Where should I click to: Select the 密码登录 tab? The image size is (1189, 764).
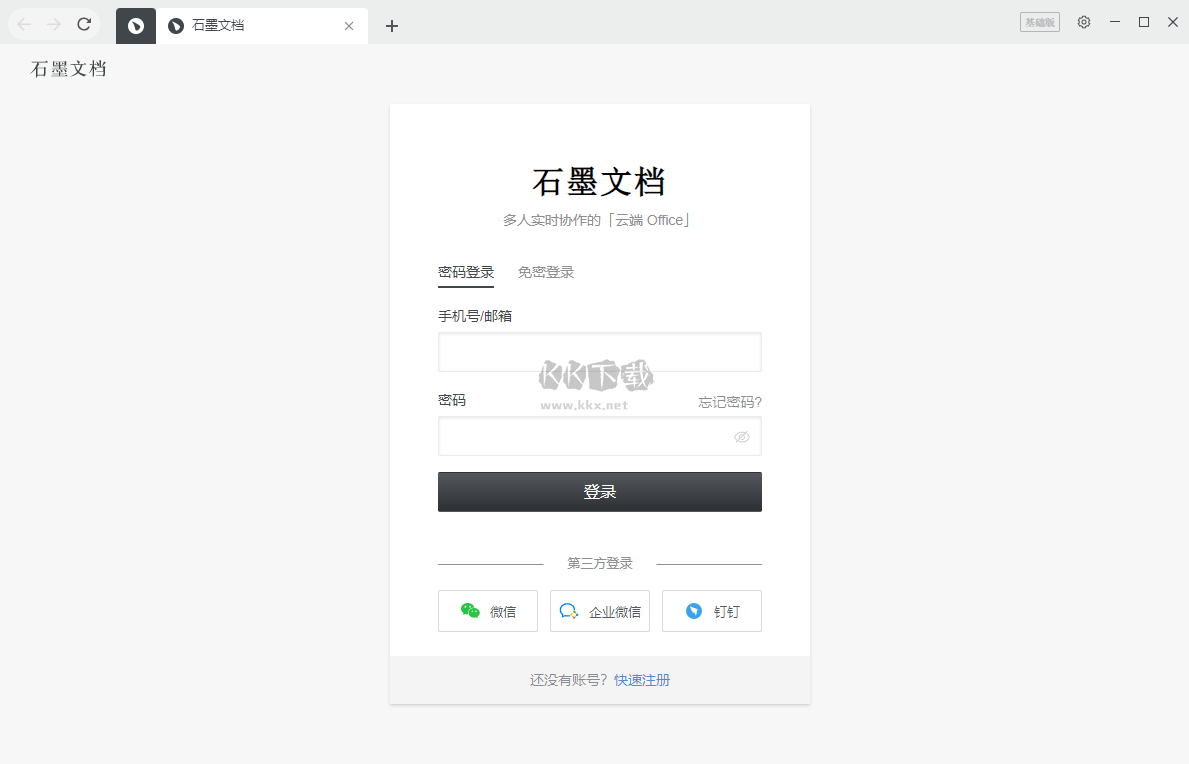(x=466, y=271)
